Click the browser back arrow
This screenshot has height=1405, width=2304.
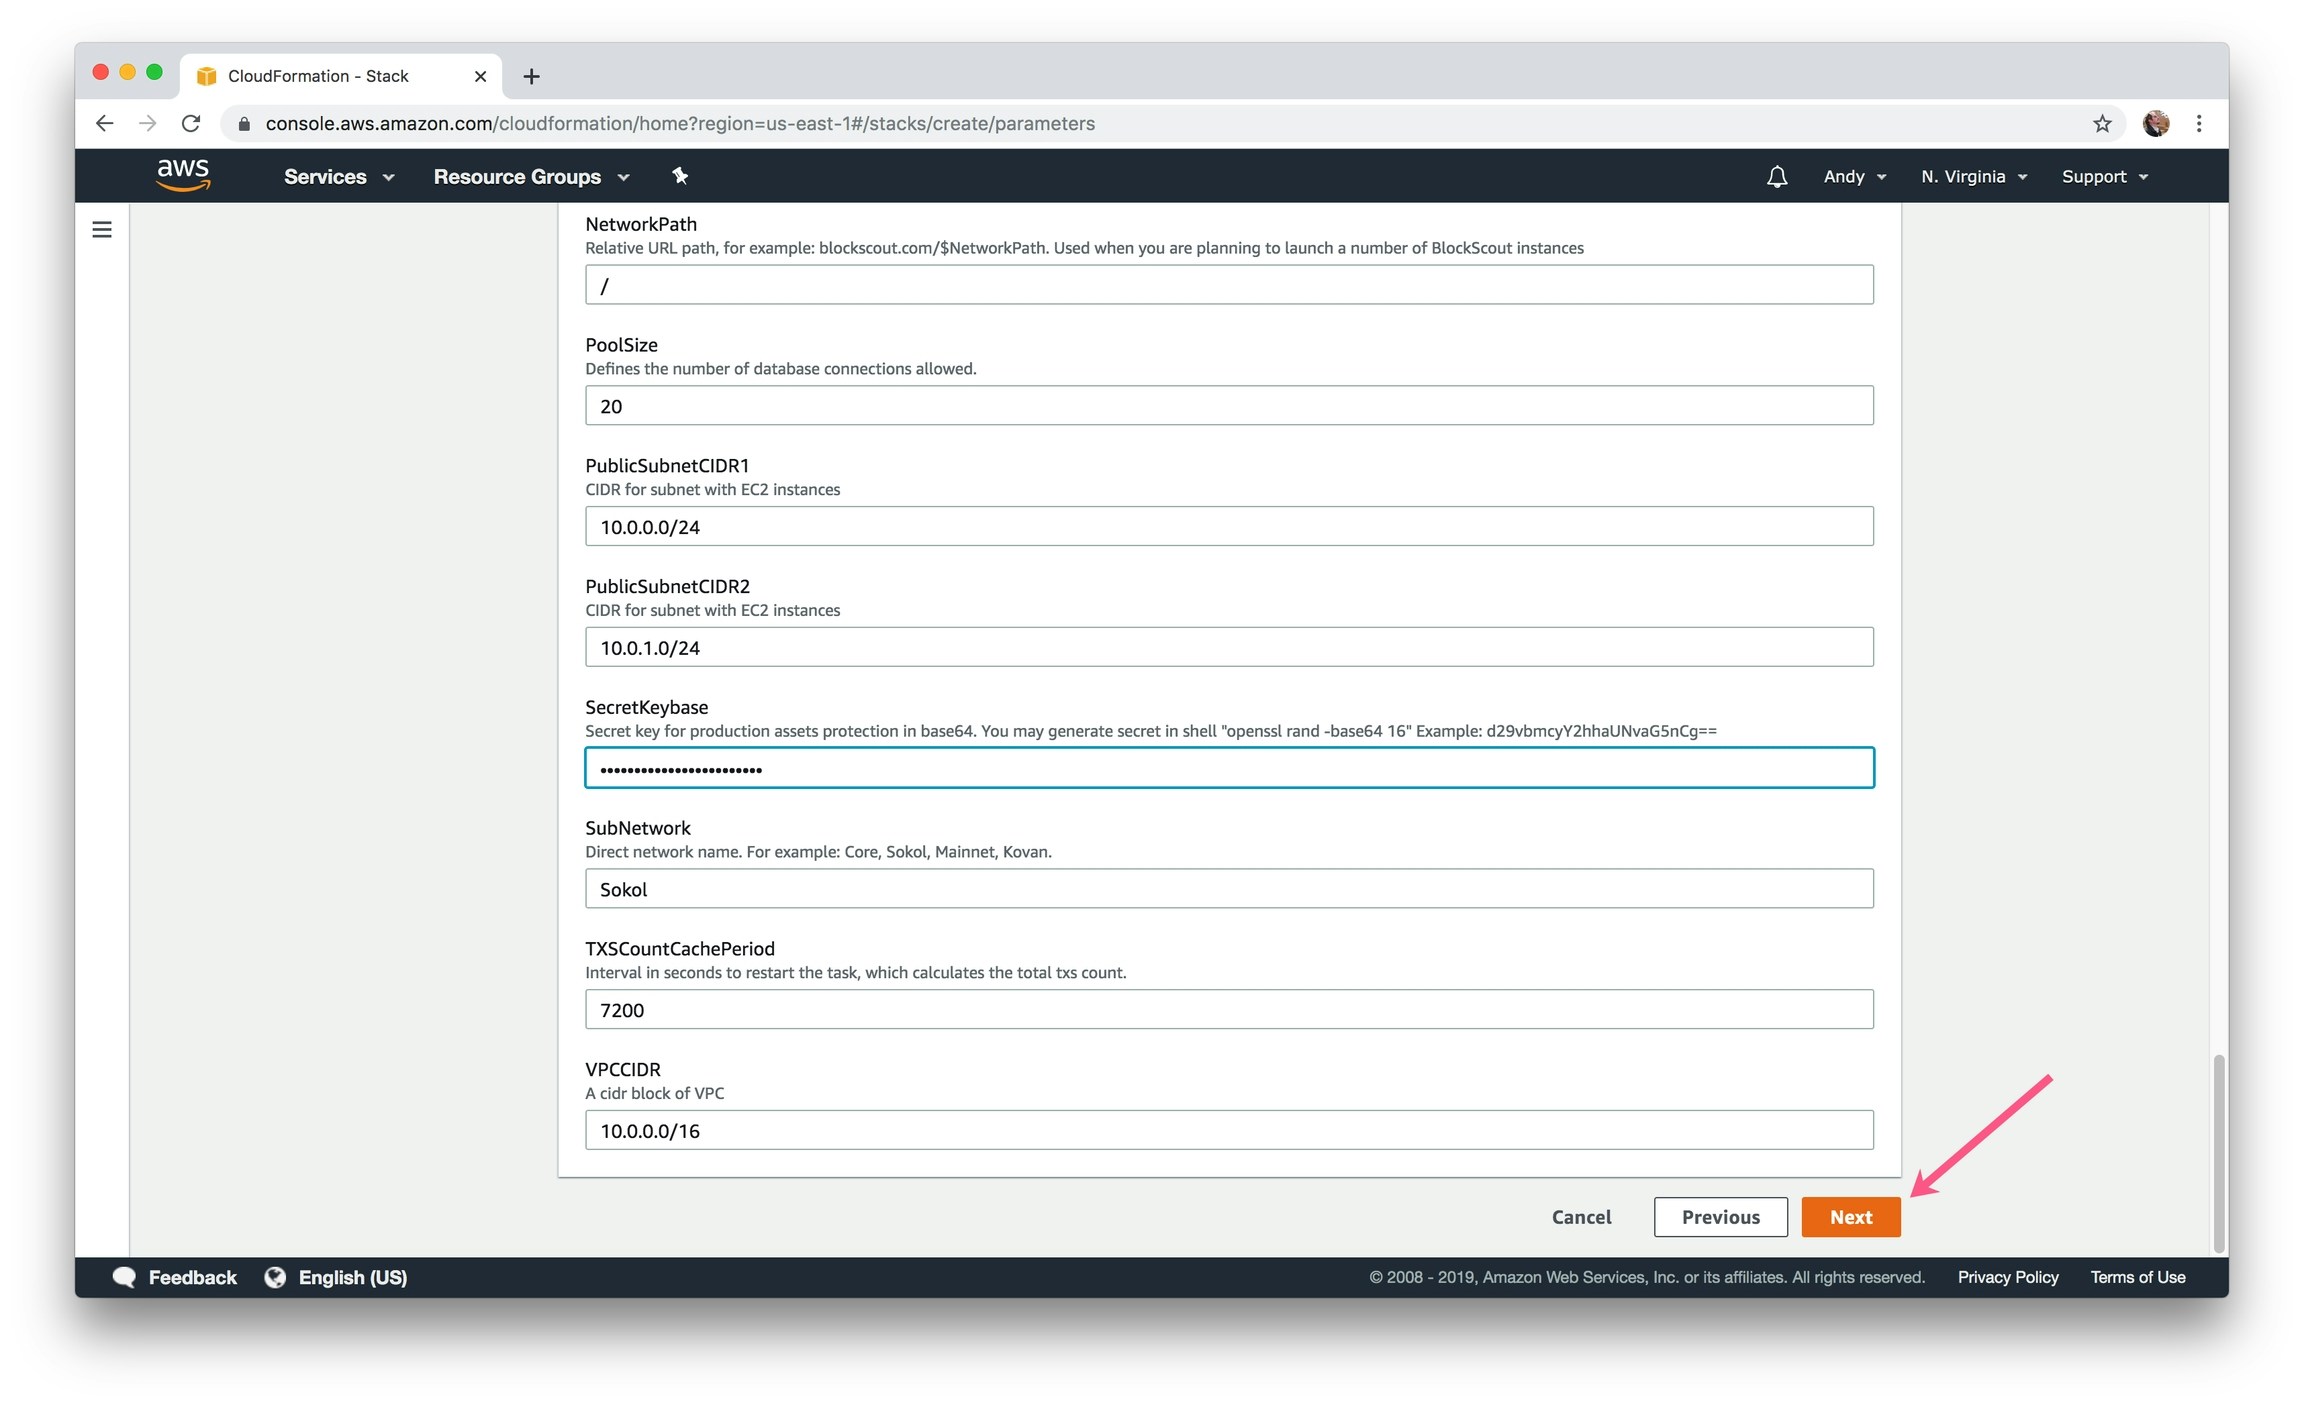pyautogui.click(x=104, y=123)
